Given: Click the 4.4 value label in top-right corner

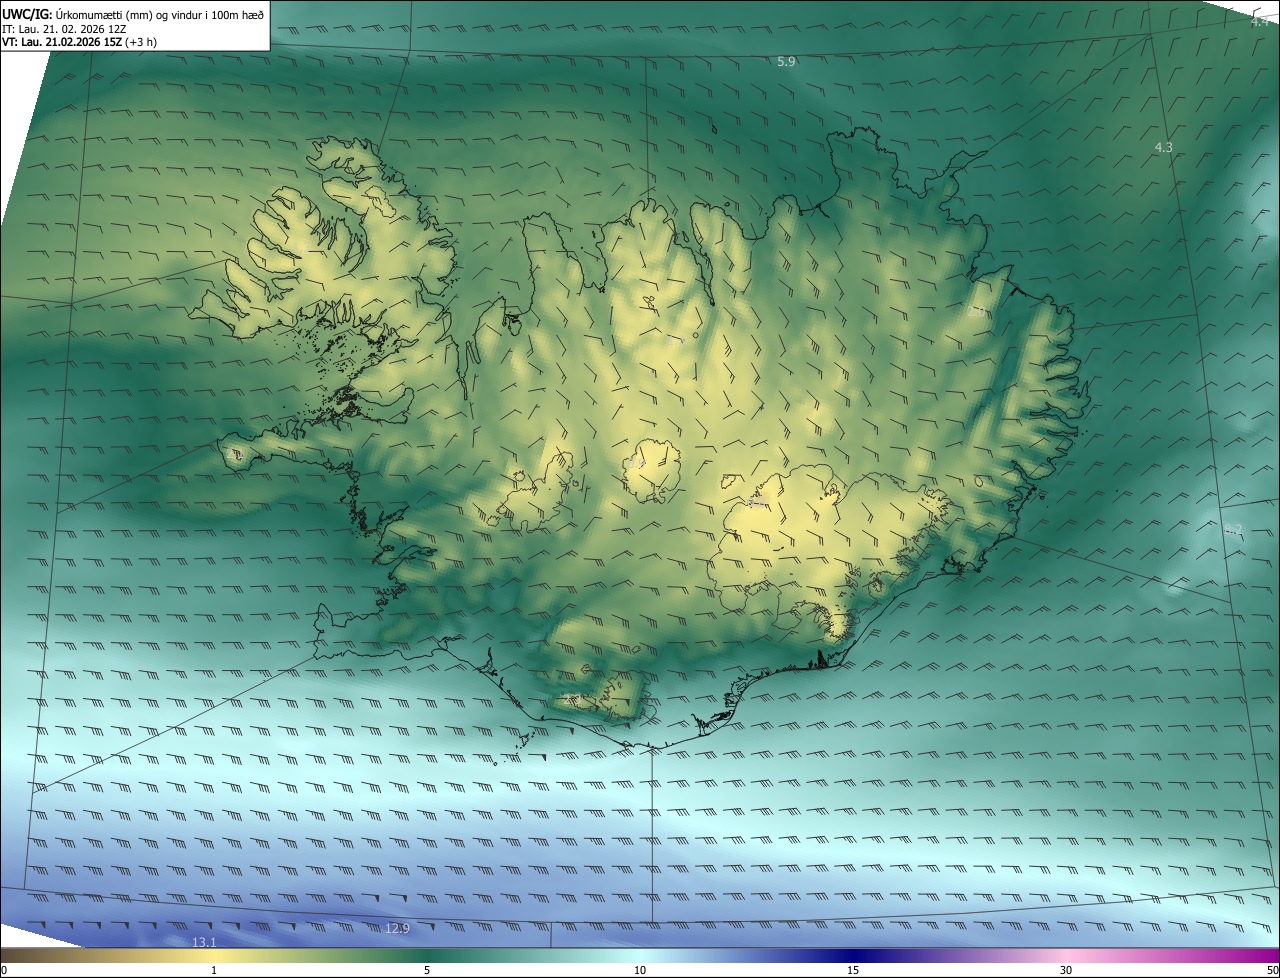Looking at the screenshot, I should 1259,21.
